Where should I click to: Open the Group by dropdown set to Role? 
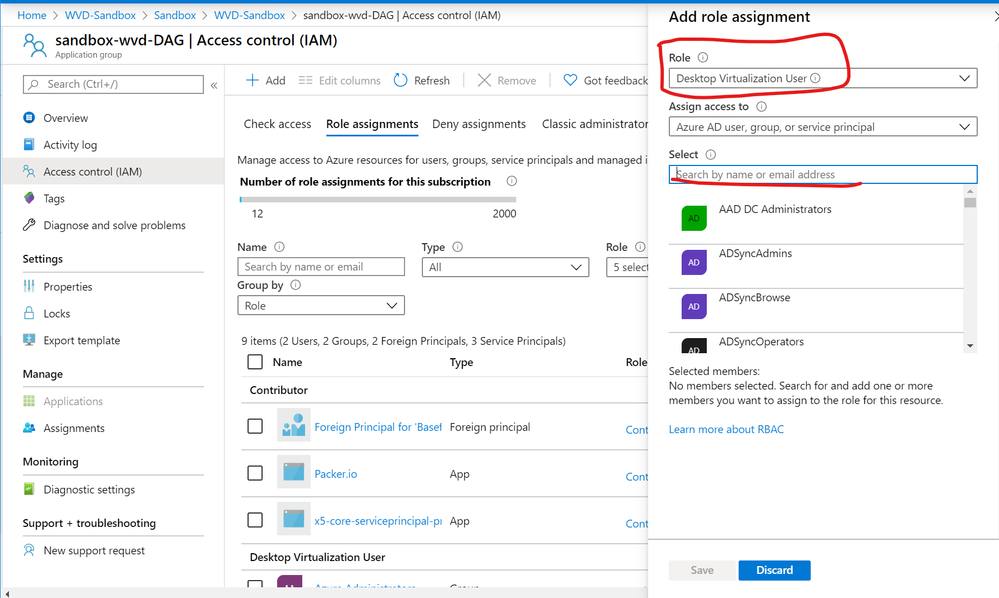click(320, 306)
